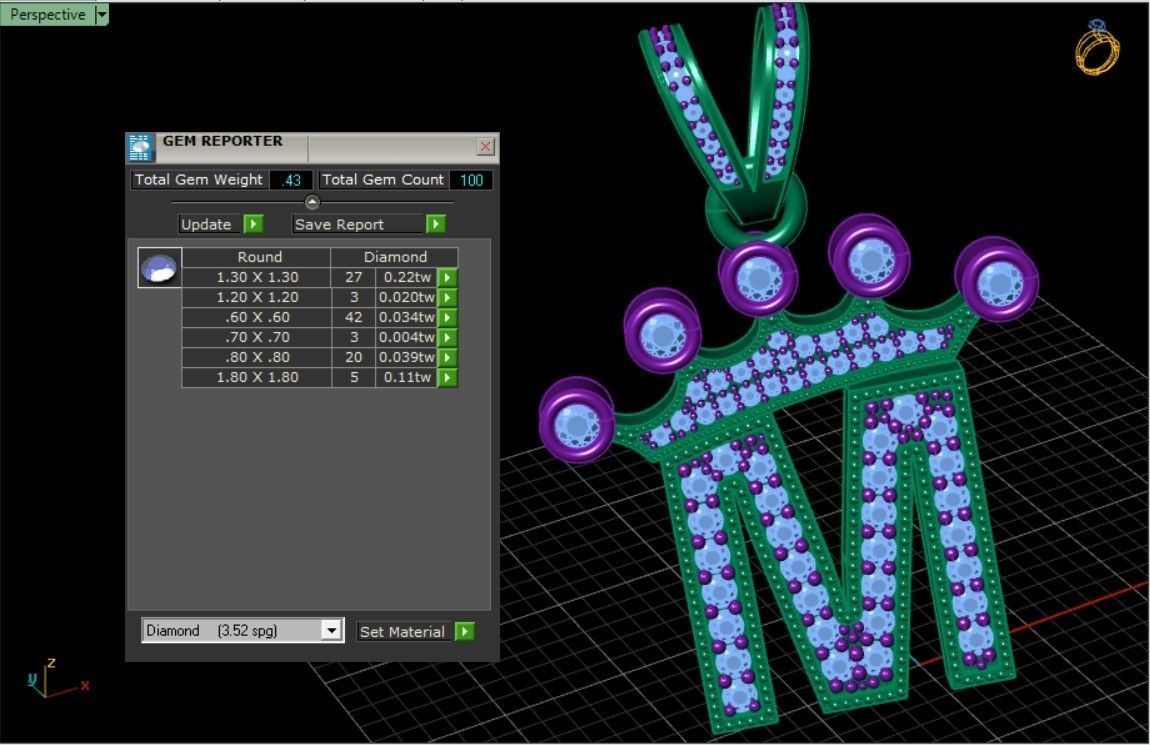Image resolution: width=1150 pixels, height=745 pixels.
Task: Click the green arrow next to Update
Action: coord(253,224)
